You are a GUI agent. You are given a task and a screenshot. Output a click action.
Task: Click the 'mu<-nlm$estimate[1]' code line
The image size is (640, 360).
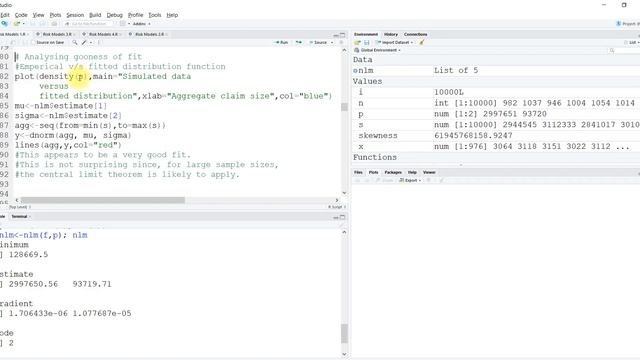point(61,106)
